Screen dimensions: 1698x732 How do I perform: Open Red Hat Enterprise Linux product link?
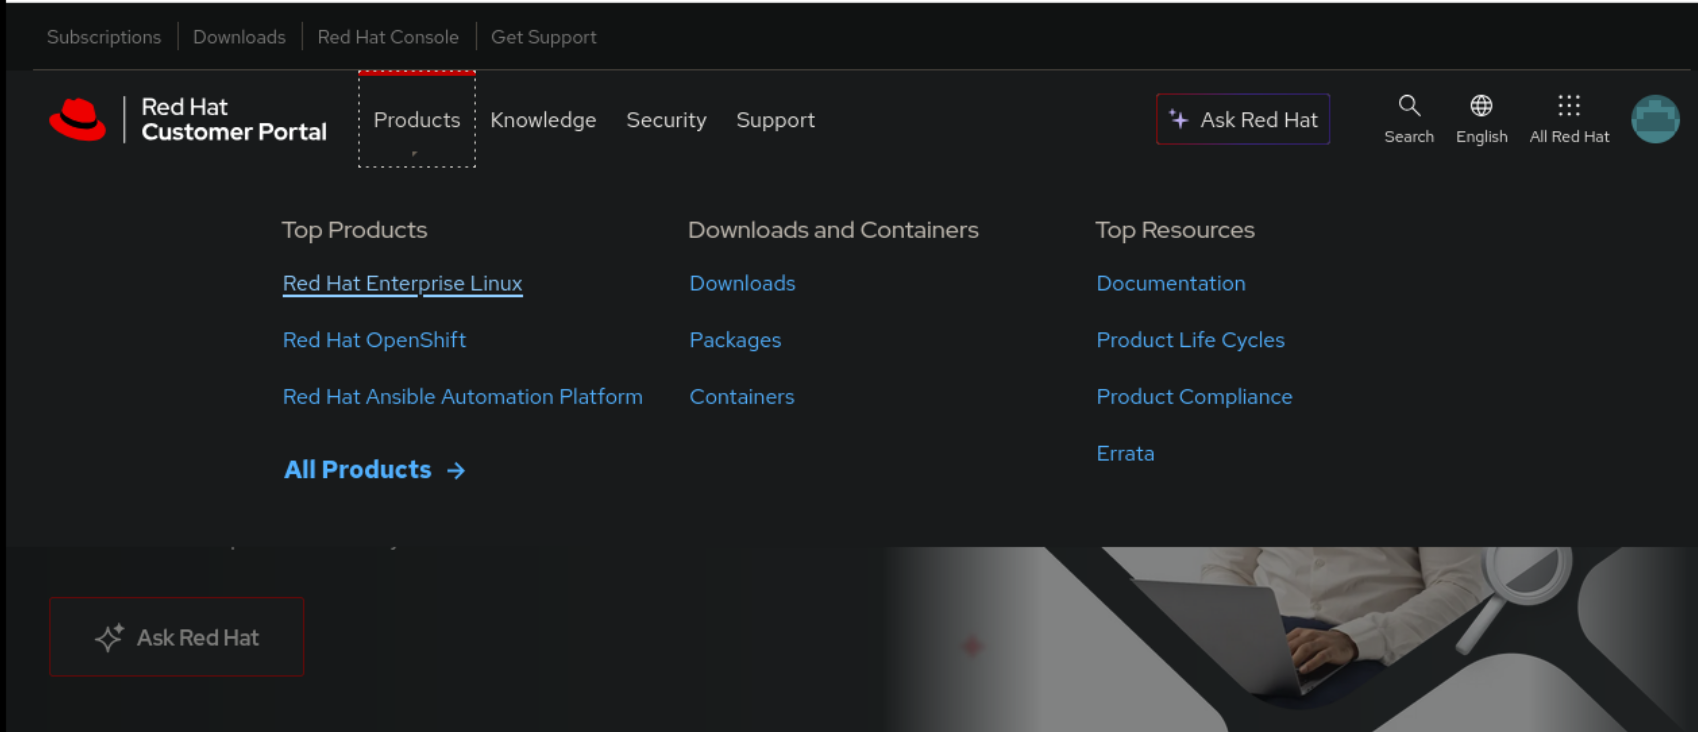tap(402, 284)
